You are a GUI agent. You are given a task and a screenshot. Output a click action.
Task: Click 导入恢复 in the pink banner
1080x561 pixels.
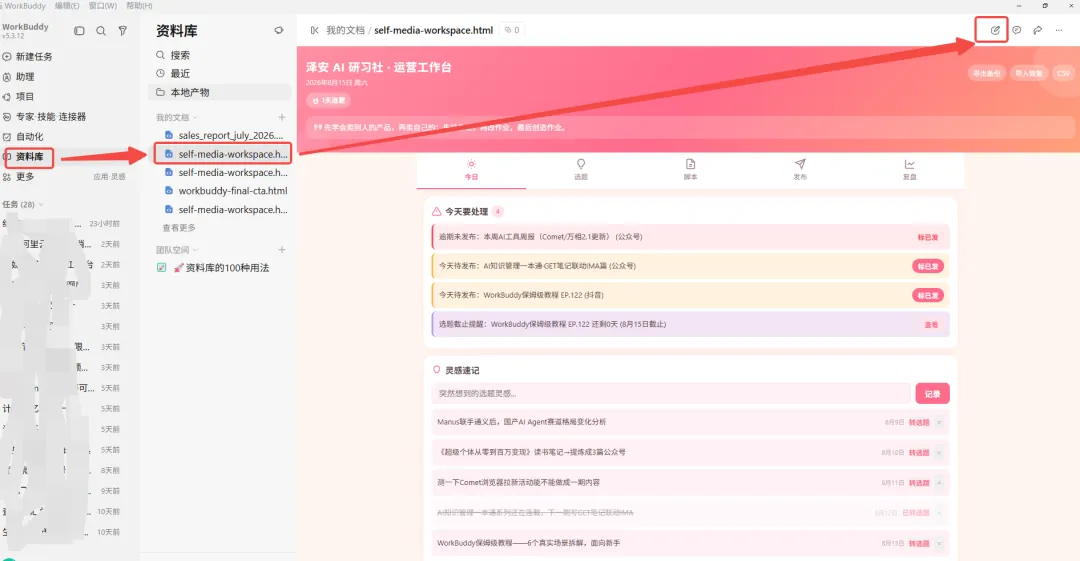[1029, 73]
